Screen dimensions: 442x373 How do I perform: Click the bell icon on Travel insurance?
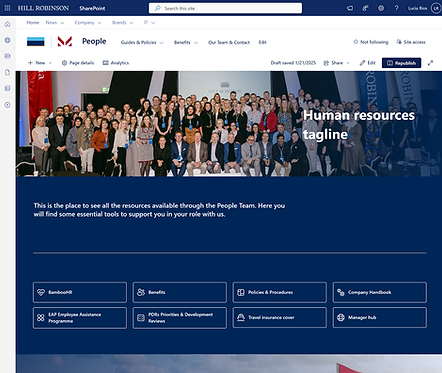pos(241,318)
